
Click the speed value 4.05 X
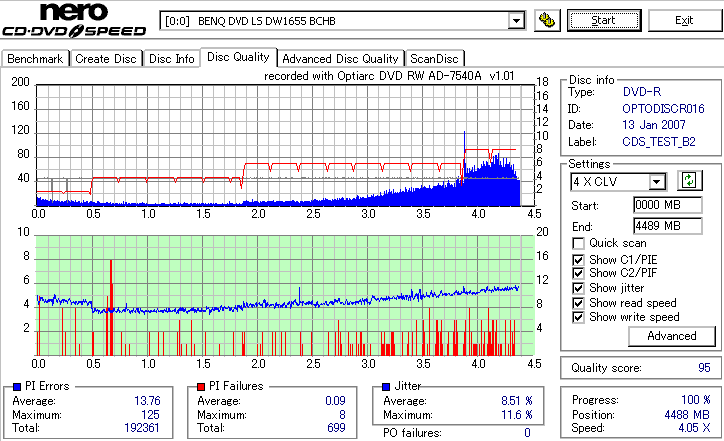click(x=694, y=428)
